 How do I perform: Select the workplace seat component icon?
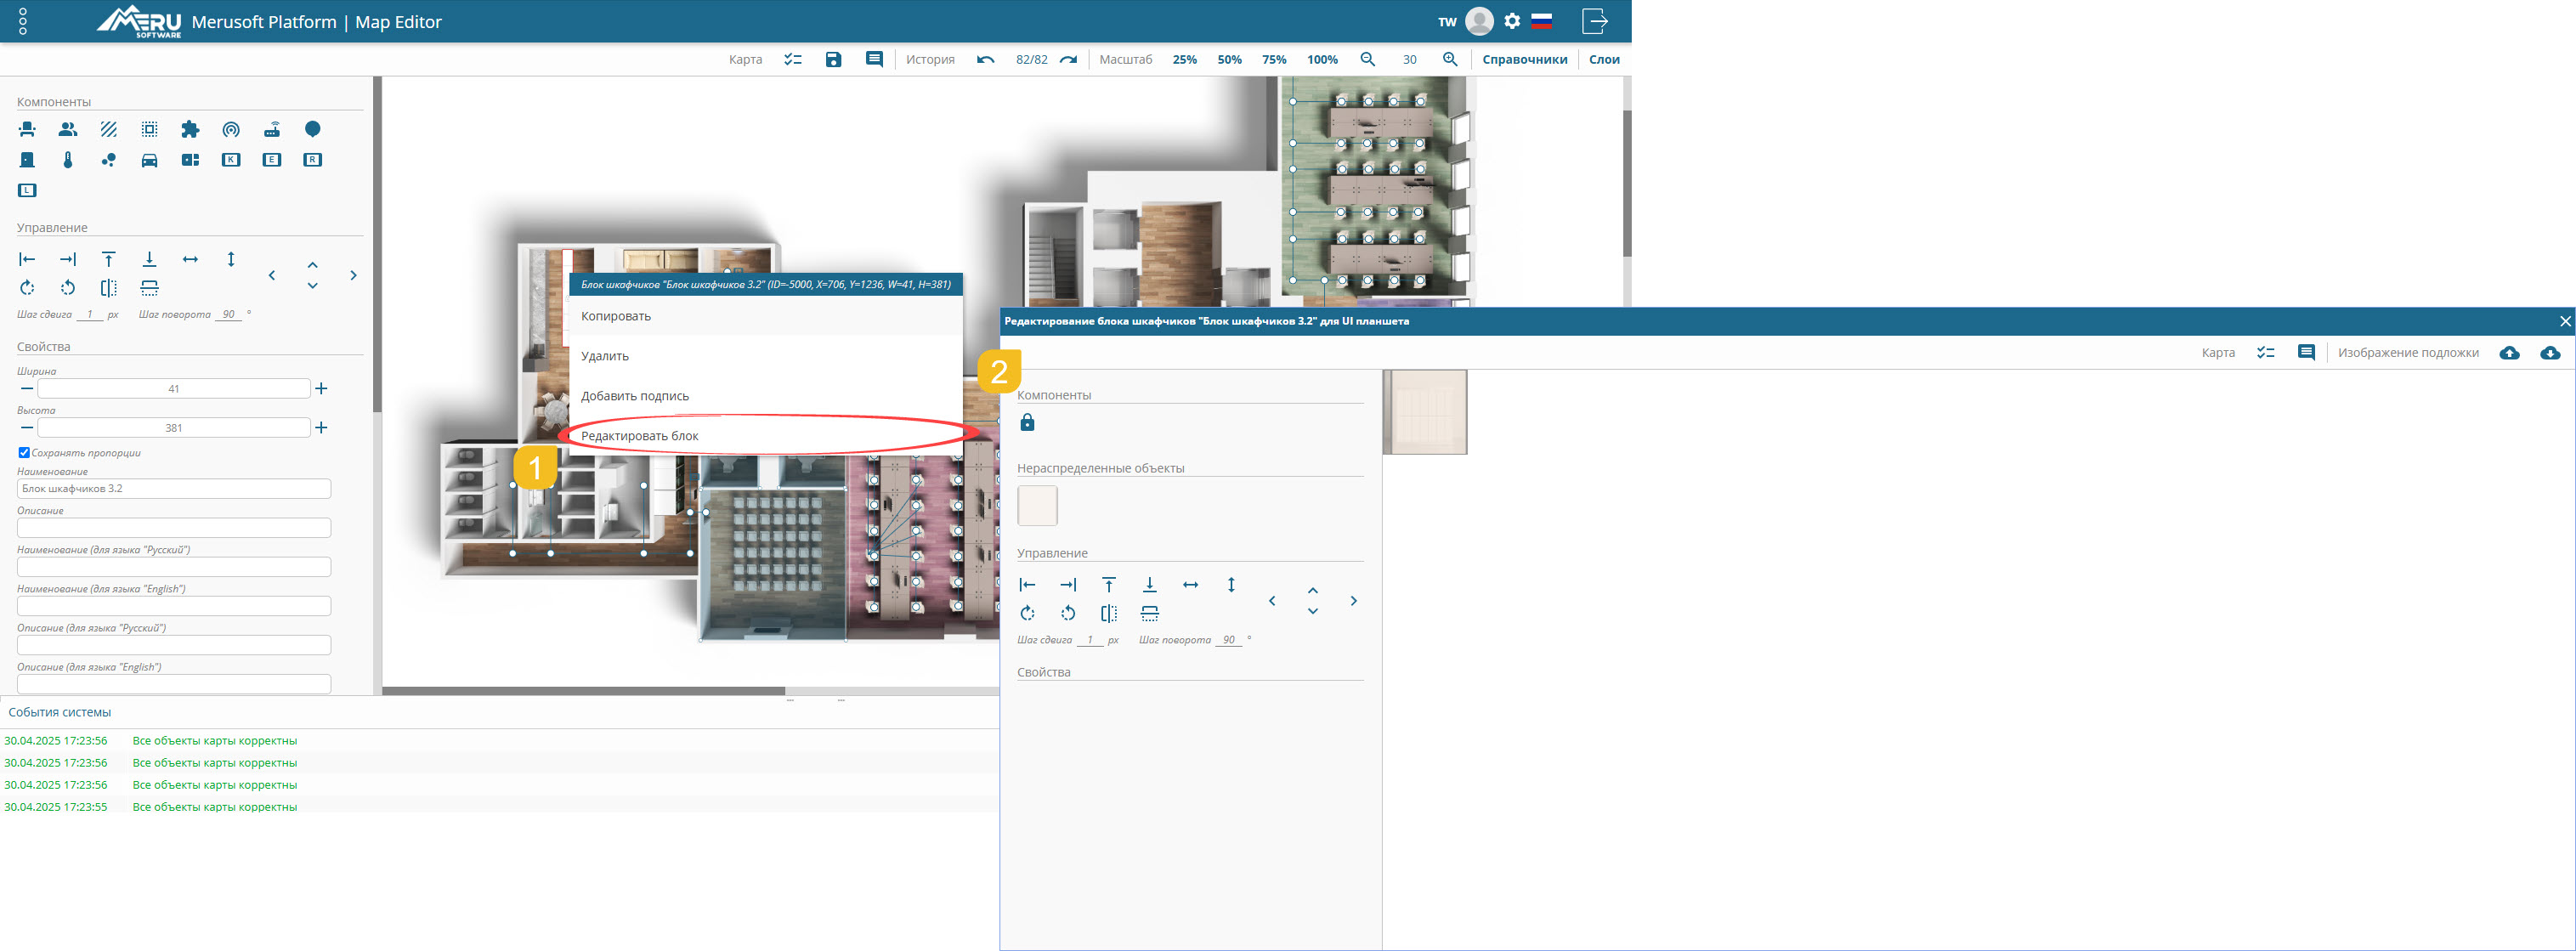pos(27,129)
